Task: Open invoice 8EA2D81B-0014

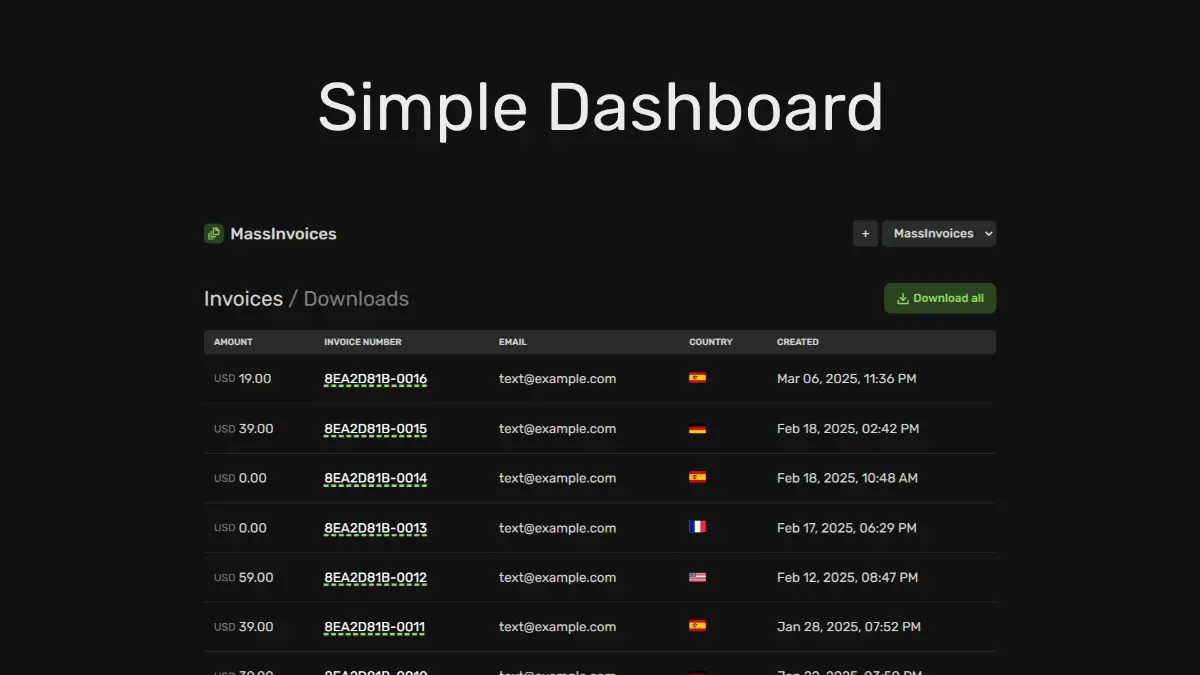Action: click(375, 478)
